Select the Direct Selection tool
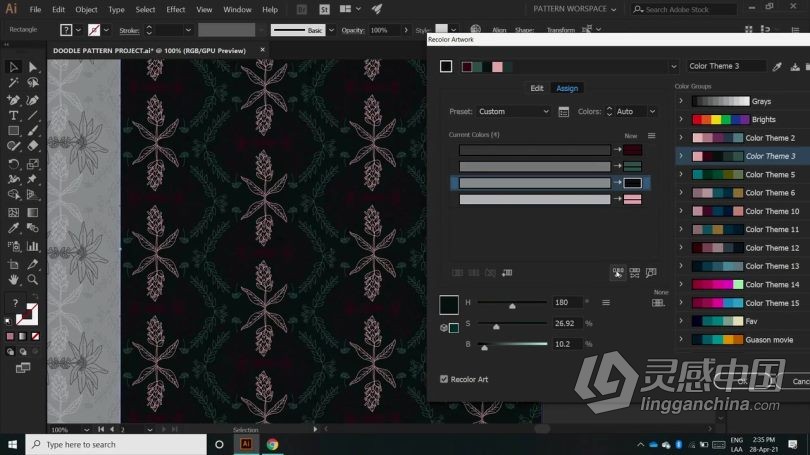810x455 pixels. click(x=32, y=67)
